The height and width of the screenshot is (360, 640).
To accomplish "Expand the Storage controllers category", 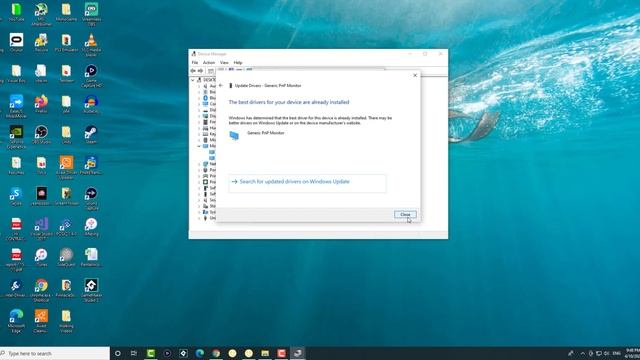I will point(199,206).
